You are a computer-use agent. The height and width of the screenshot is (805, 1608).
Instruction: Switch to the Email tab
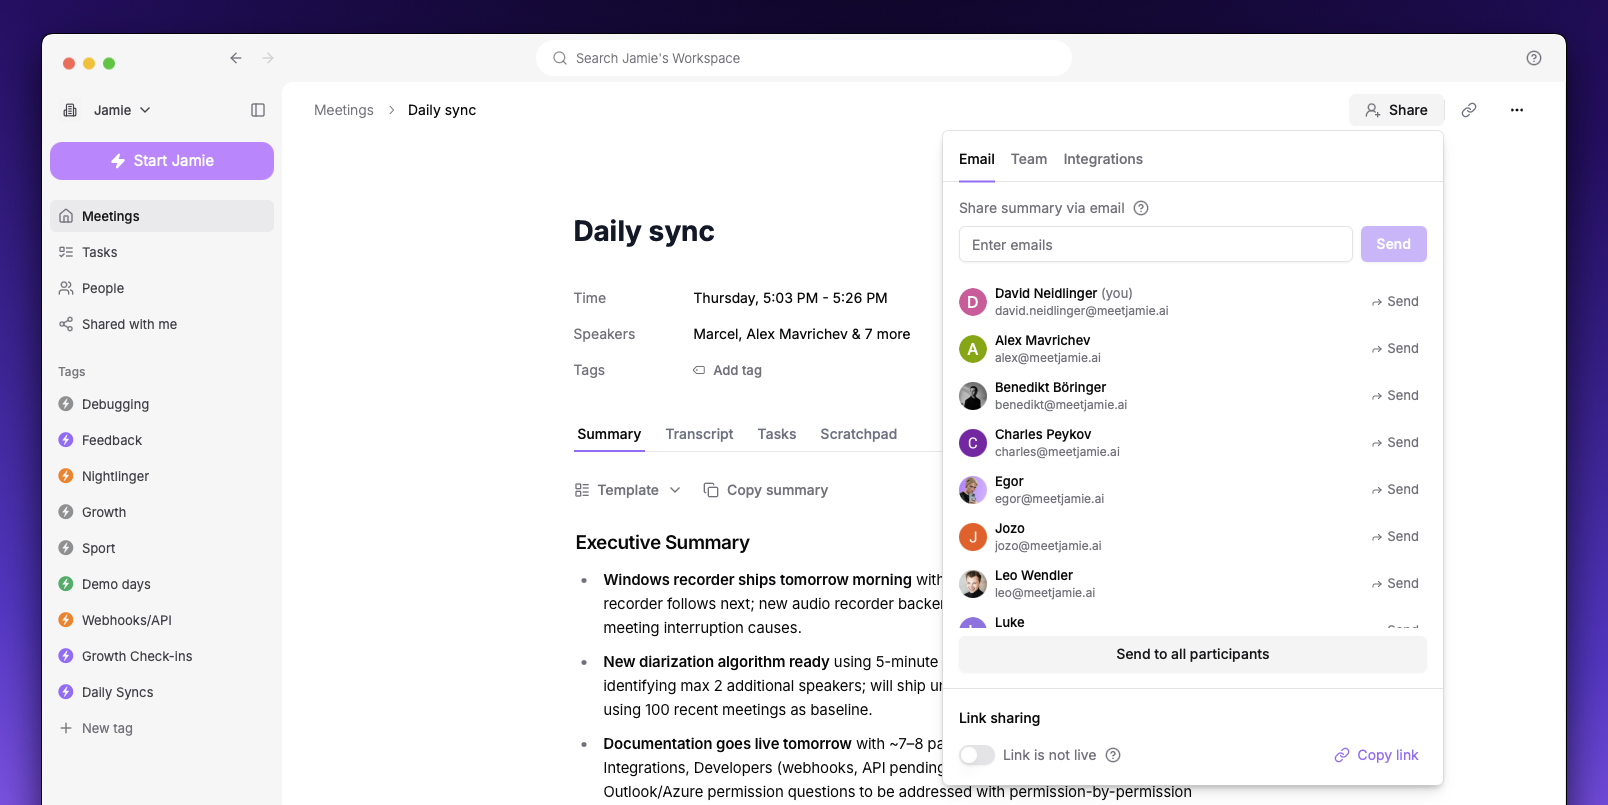tap(977, 159)
